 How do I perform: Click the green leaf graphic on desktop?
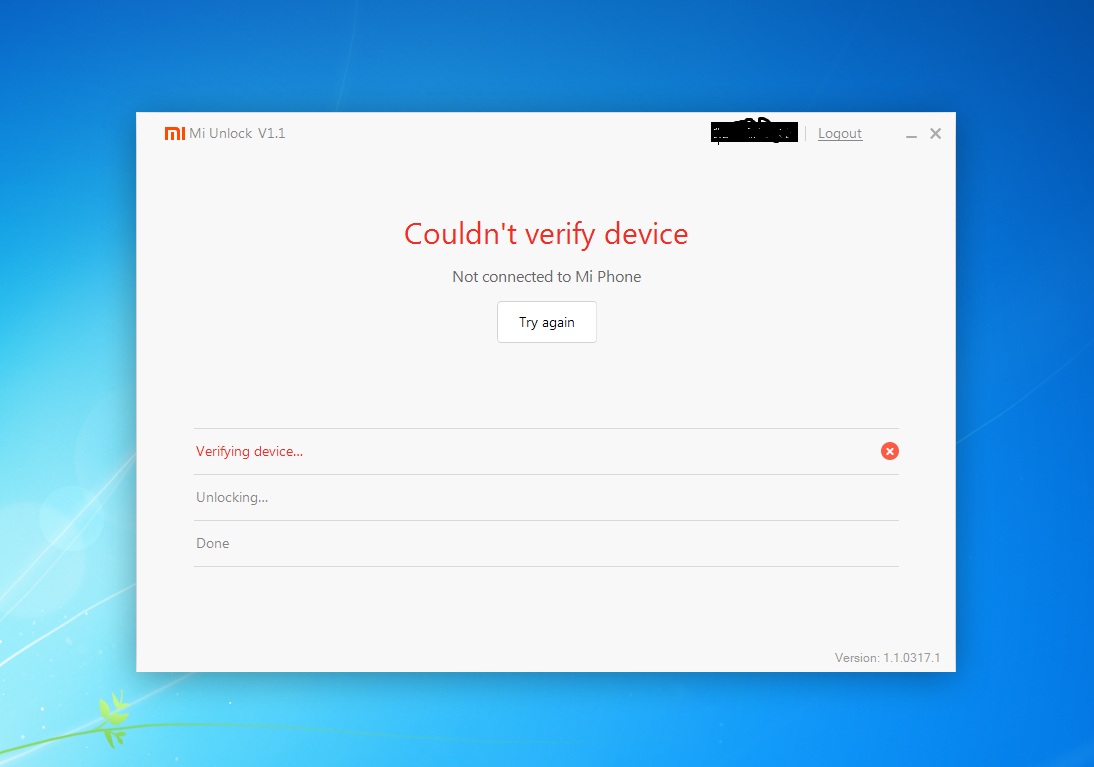pyautogui.click(x=113, y=716)
